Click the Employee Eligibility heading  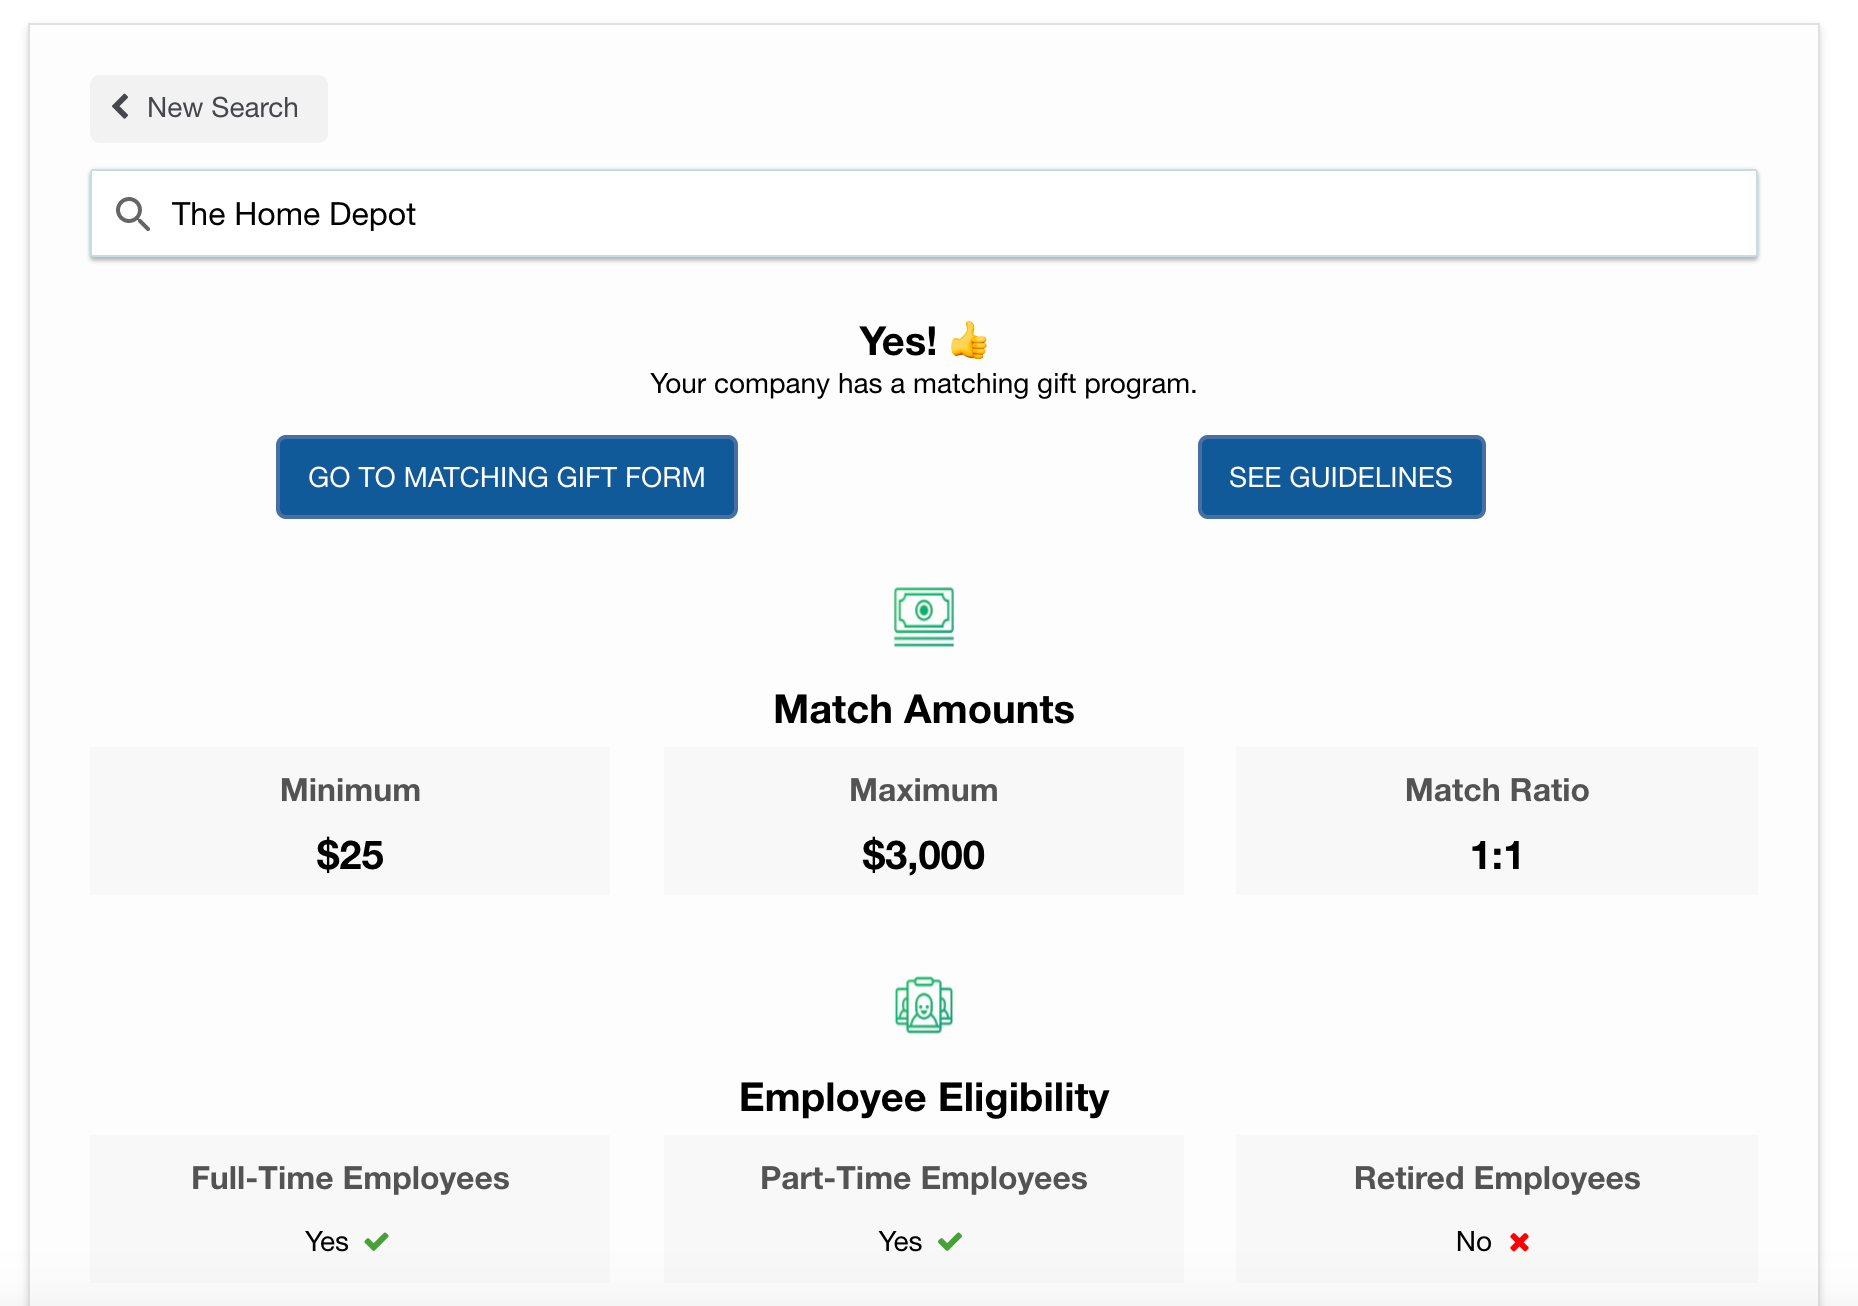[923, 1097]
